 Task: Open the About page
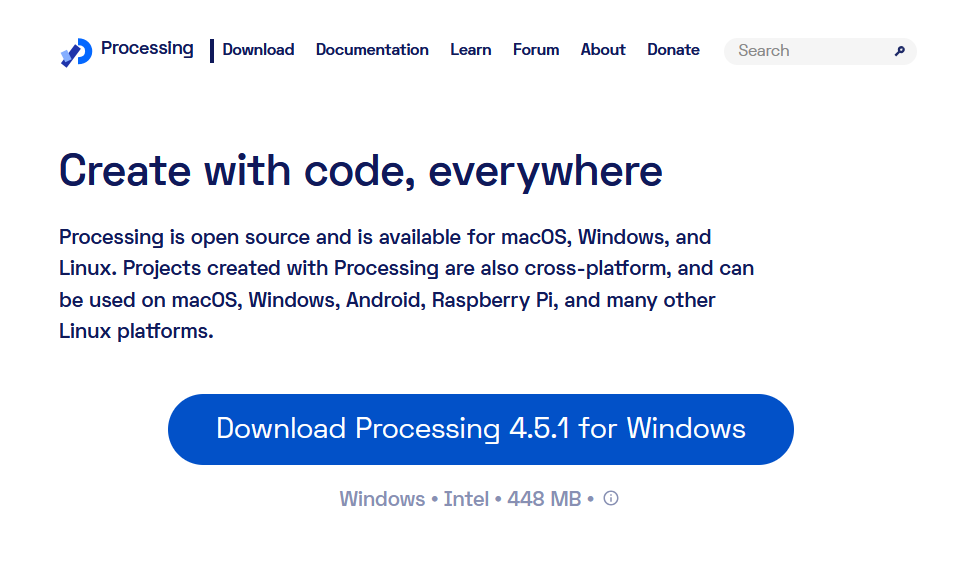pos(603,50)
